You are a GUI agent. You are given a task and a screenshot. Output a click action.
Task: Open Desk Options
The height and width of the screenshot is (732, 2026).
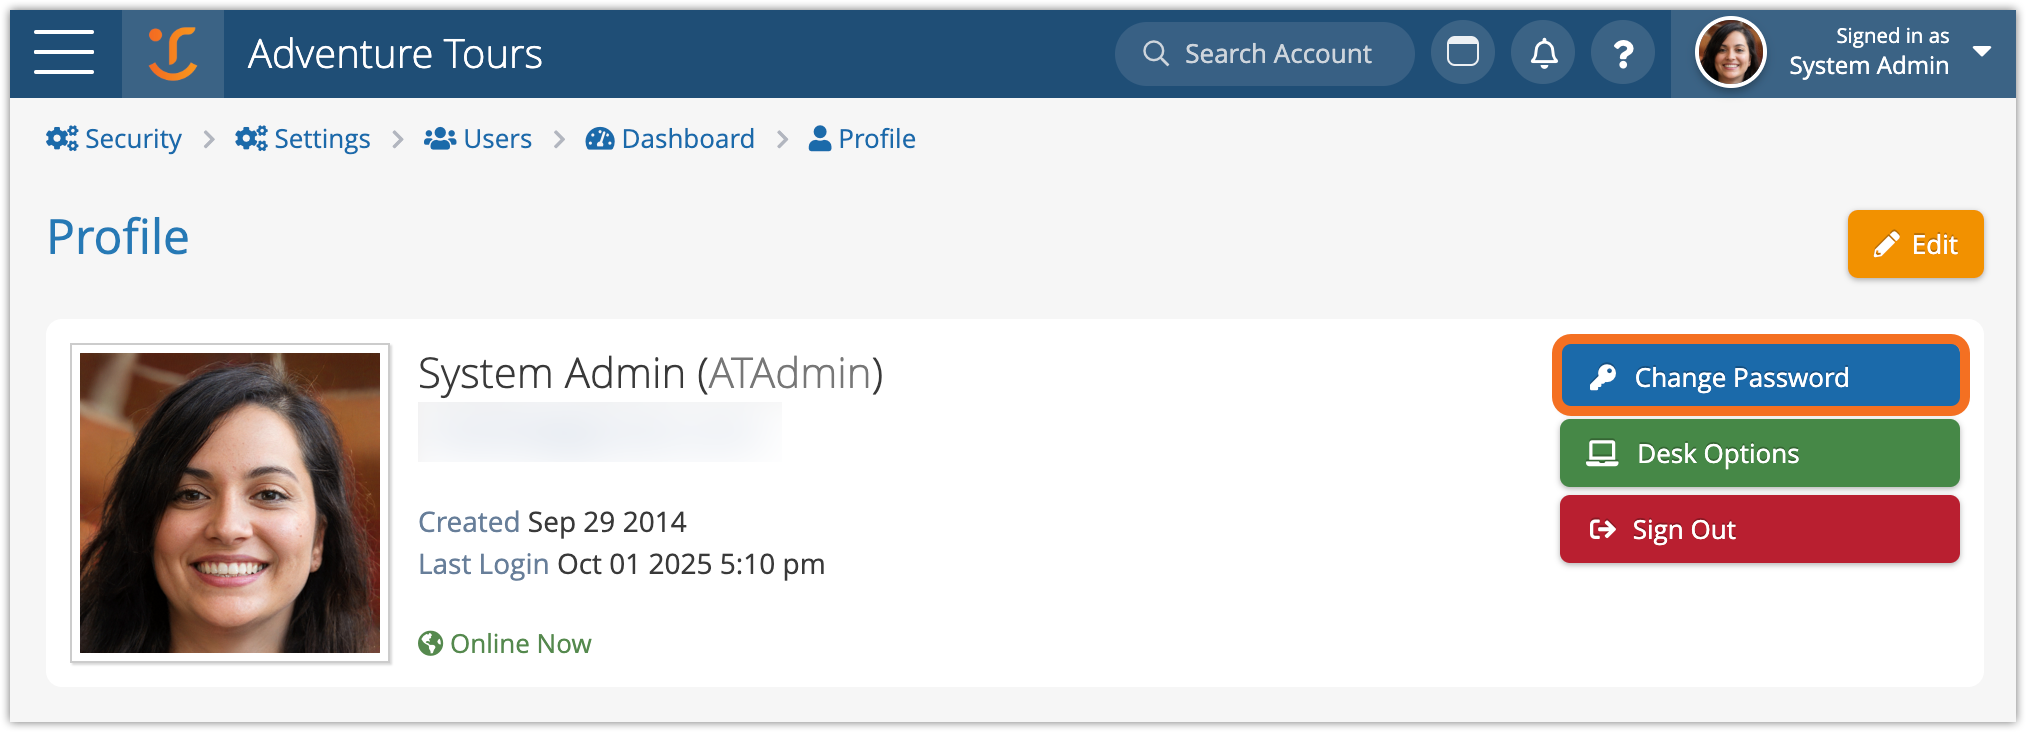click(1759, 453)
